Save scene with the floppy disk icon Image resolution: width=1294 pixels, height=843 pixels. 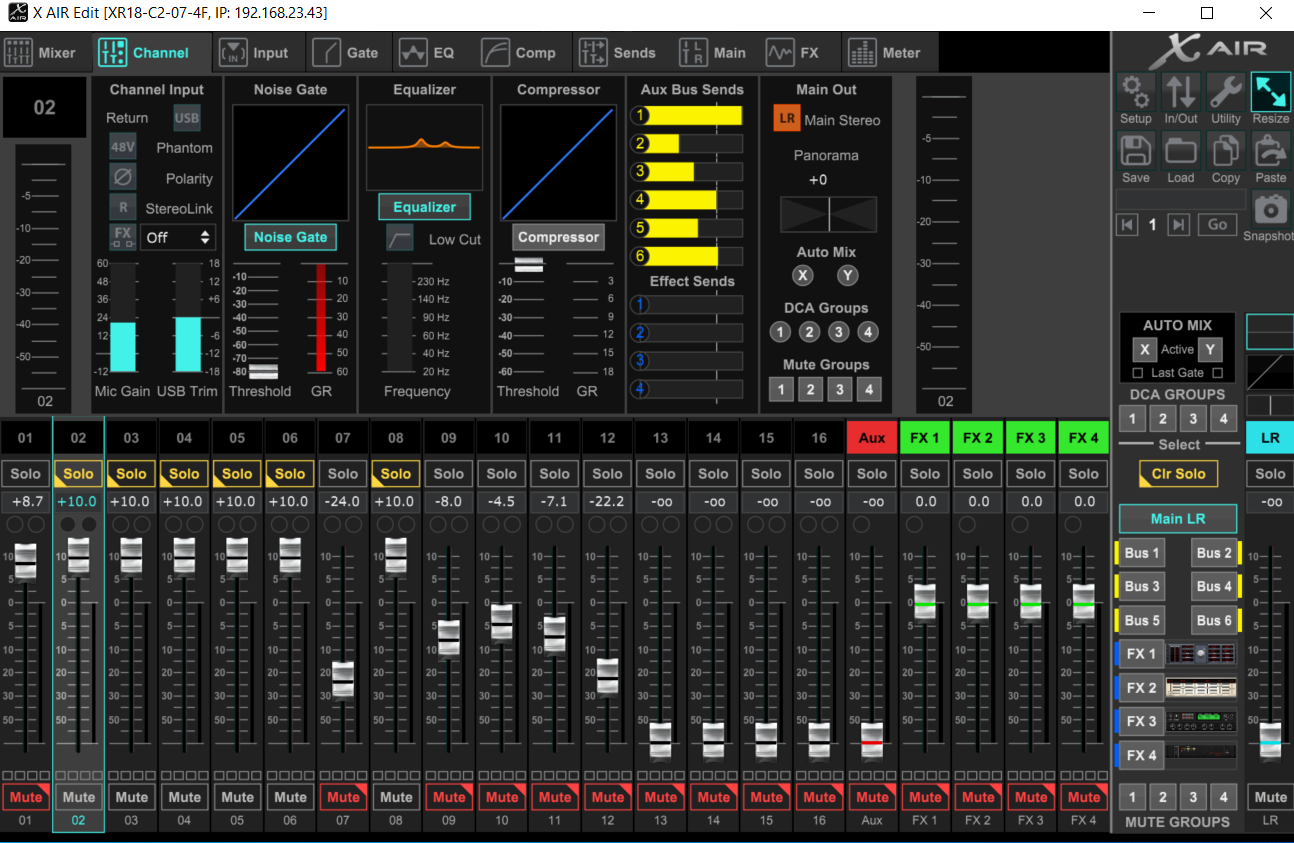point(1136,152)
